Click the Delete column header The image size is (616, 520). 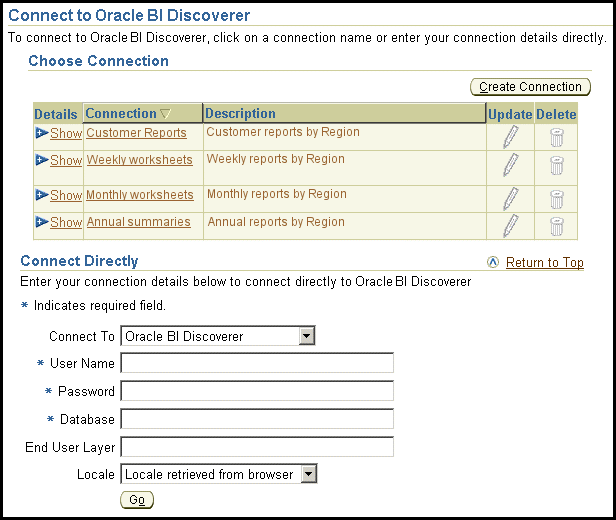click(556, 114)
